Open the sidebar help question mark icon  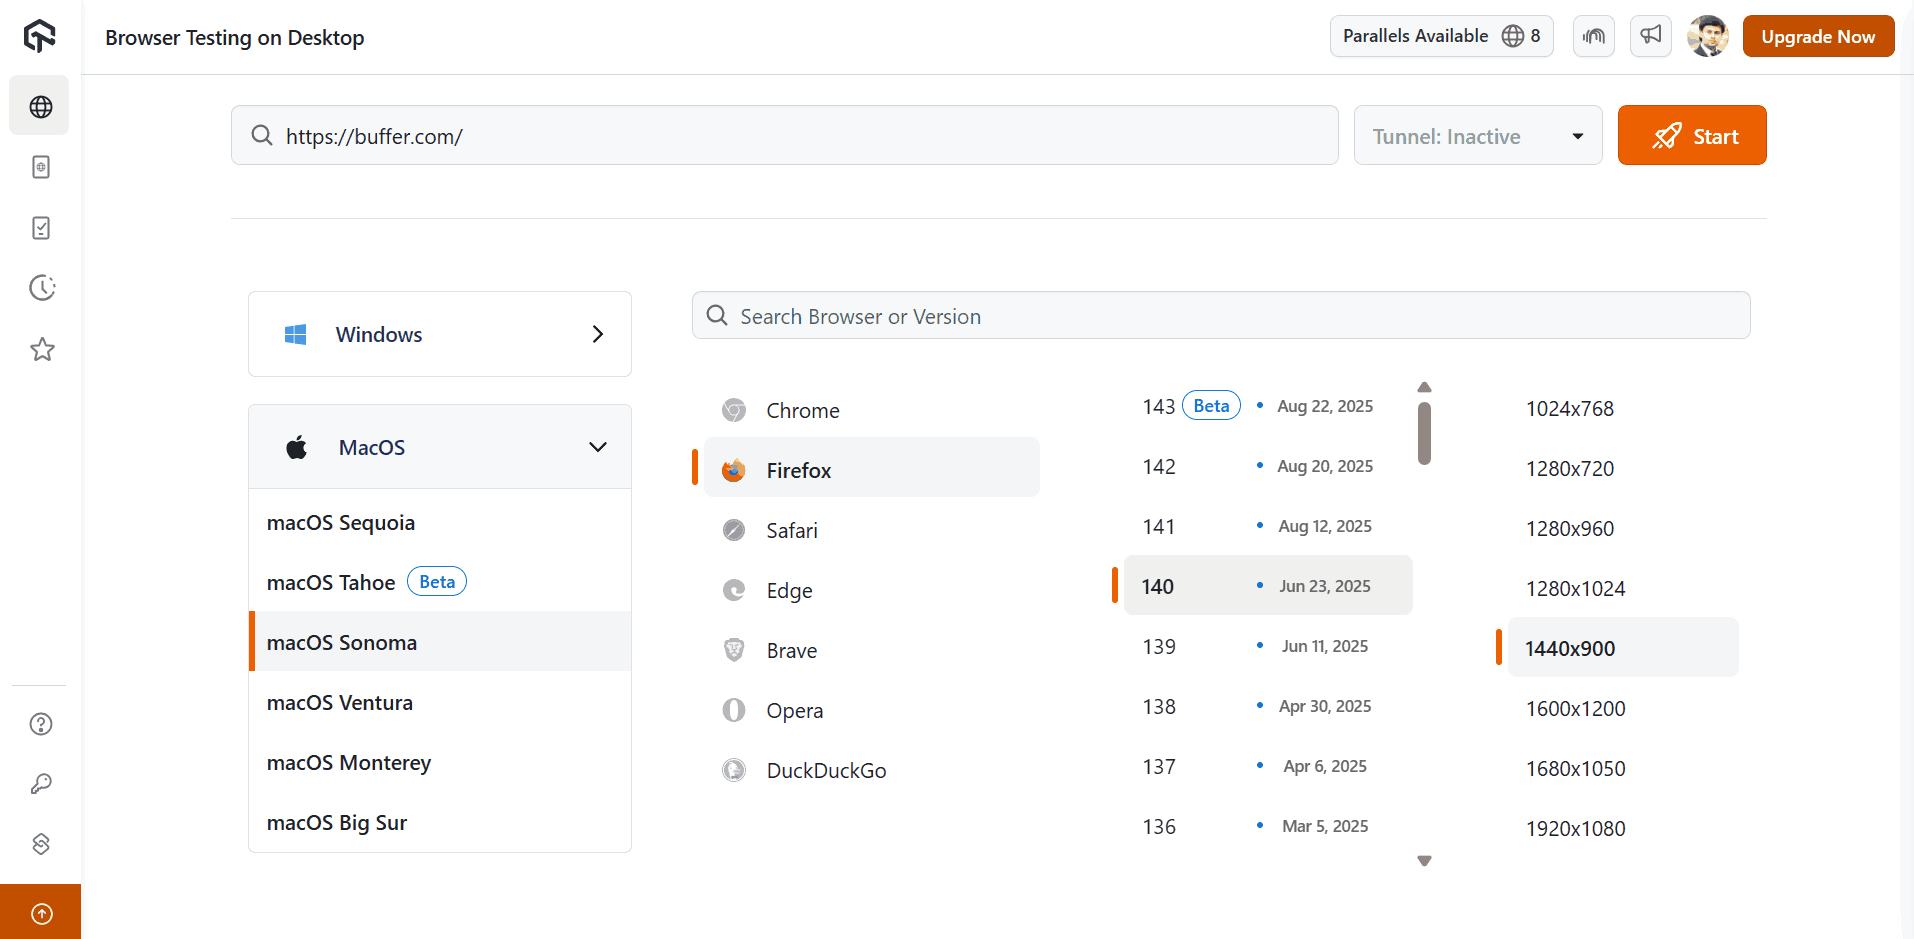39,724
